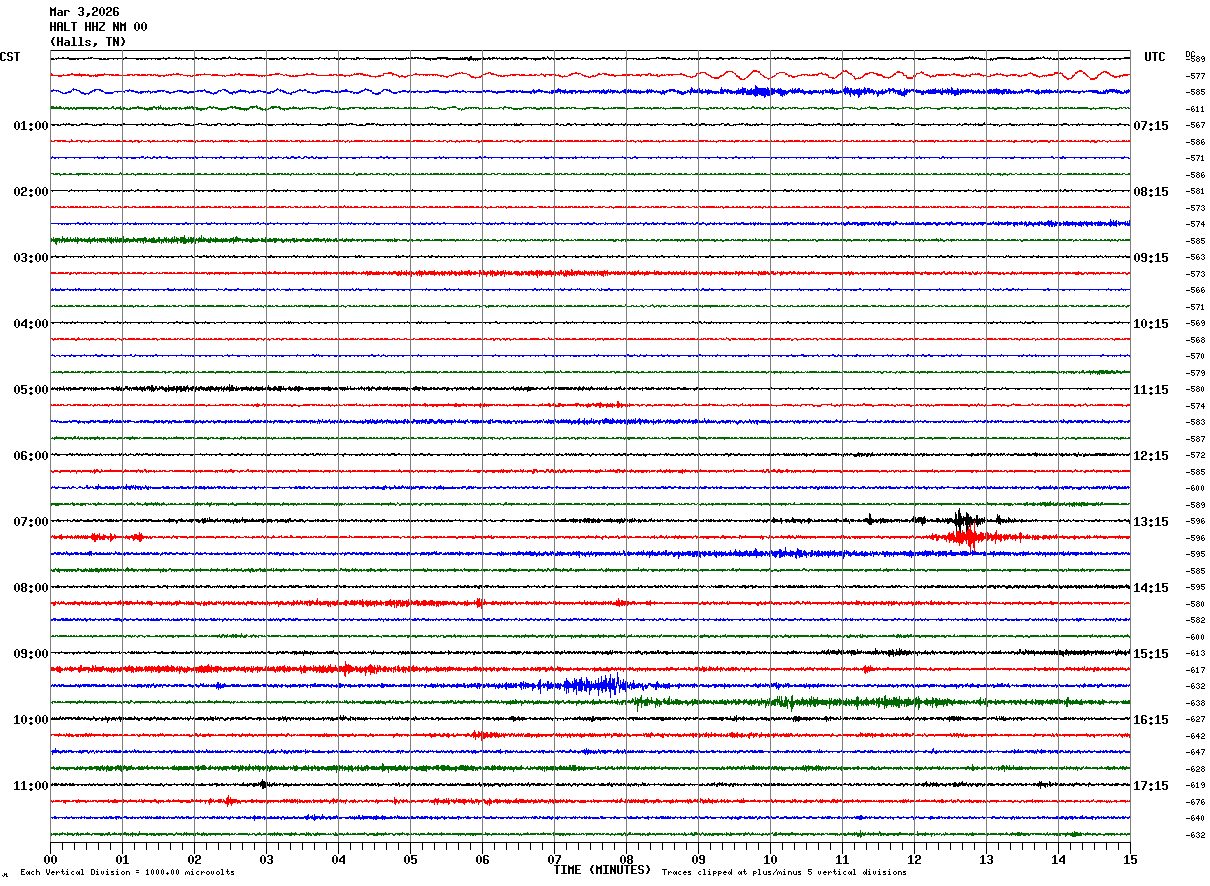Select the HALT HHZ NM 00 station label
This screenshot has width=1210, height=886.
[98, 27]
